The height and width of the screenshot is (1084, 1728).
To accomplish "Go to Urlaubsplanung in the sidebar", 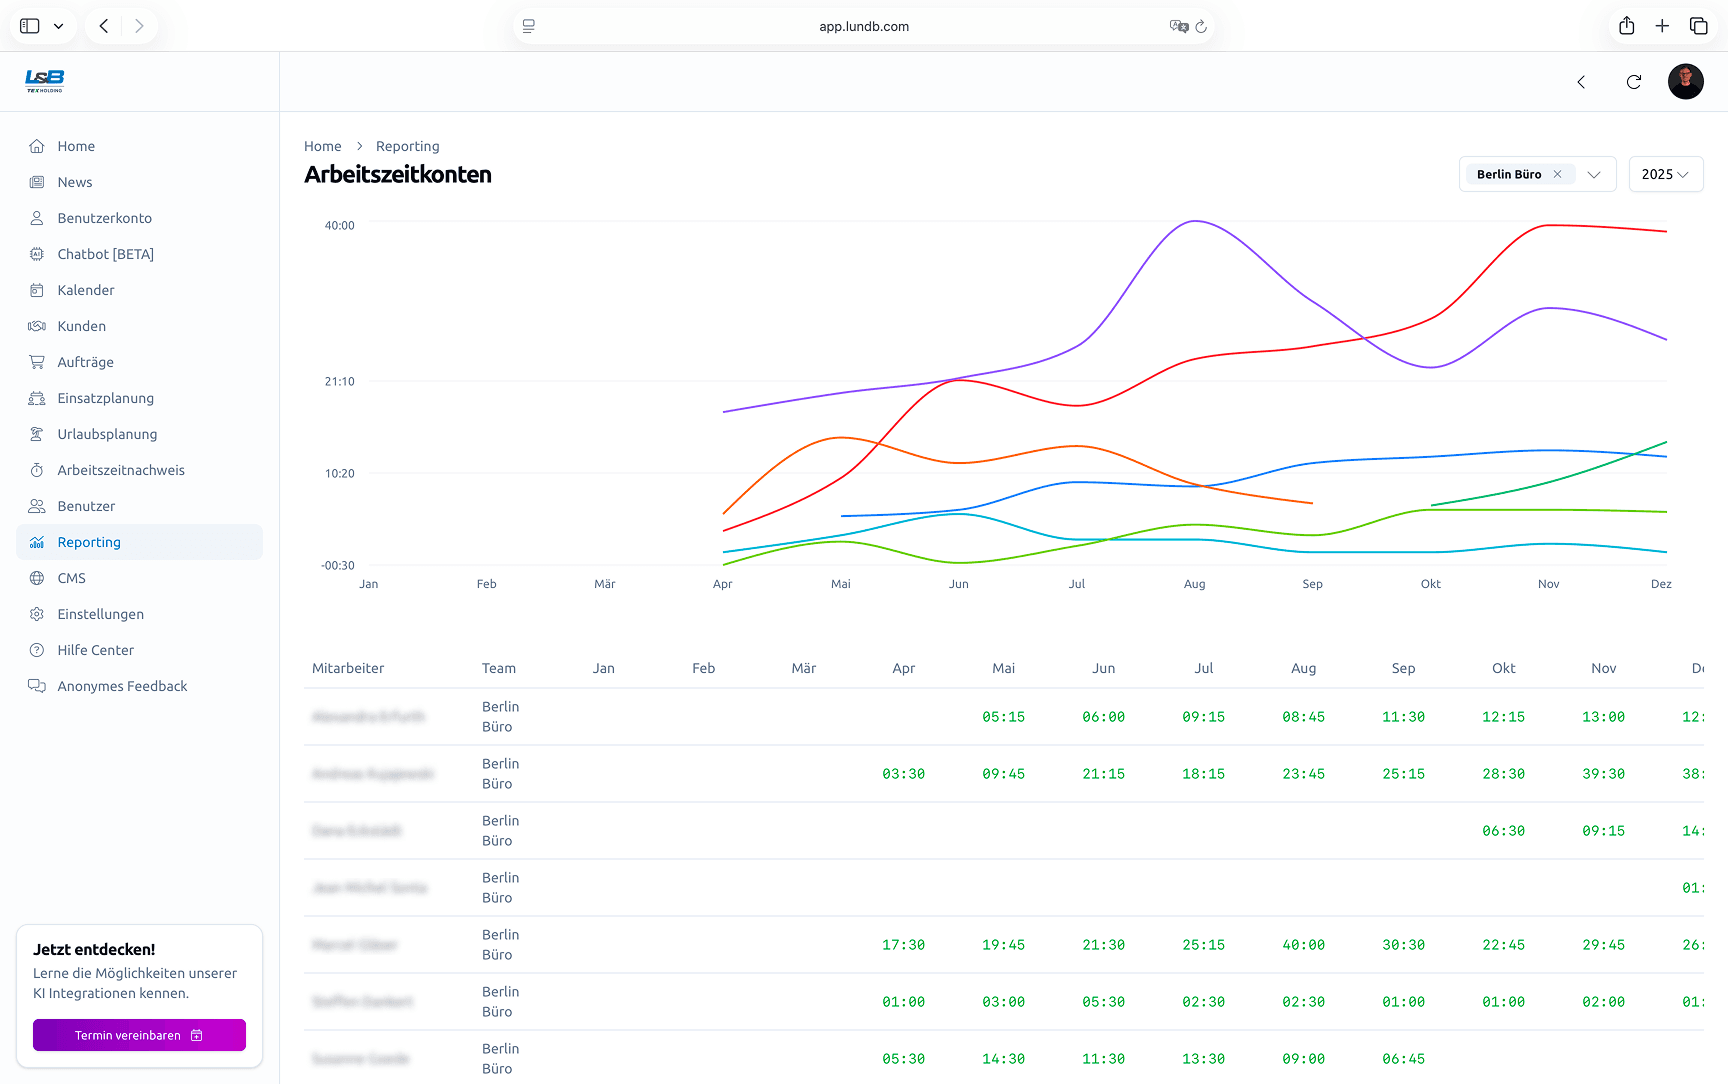I will point(107,434).
